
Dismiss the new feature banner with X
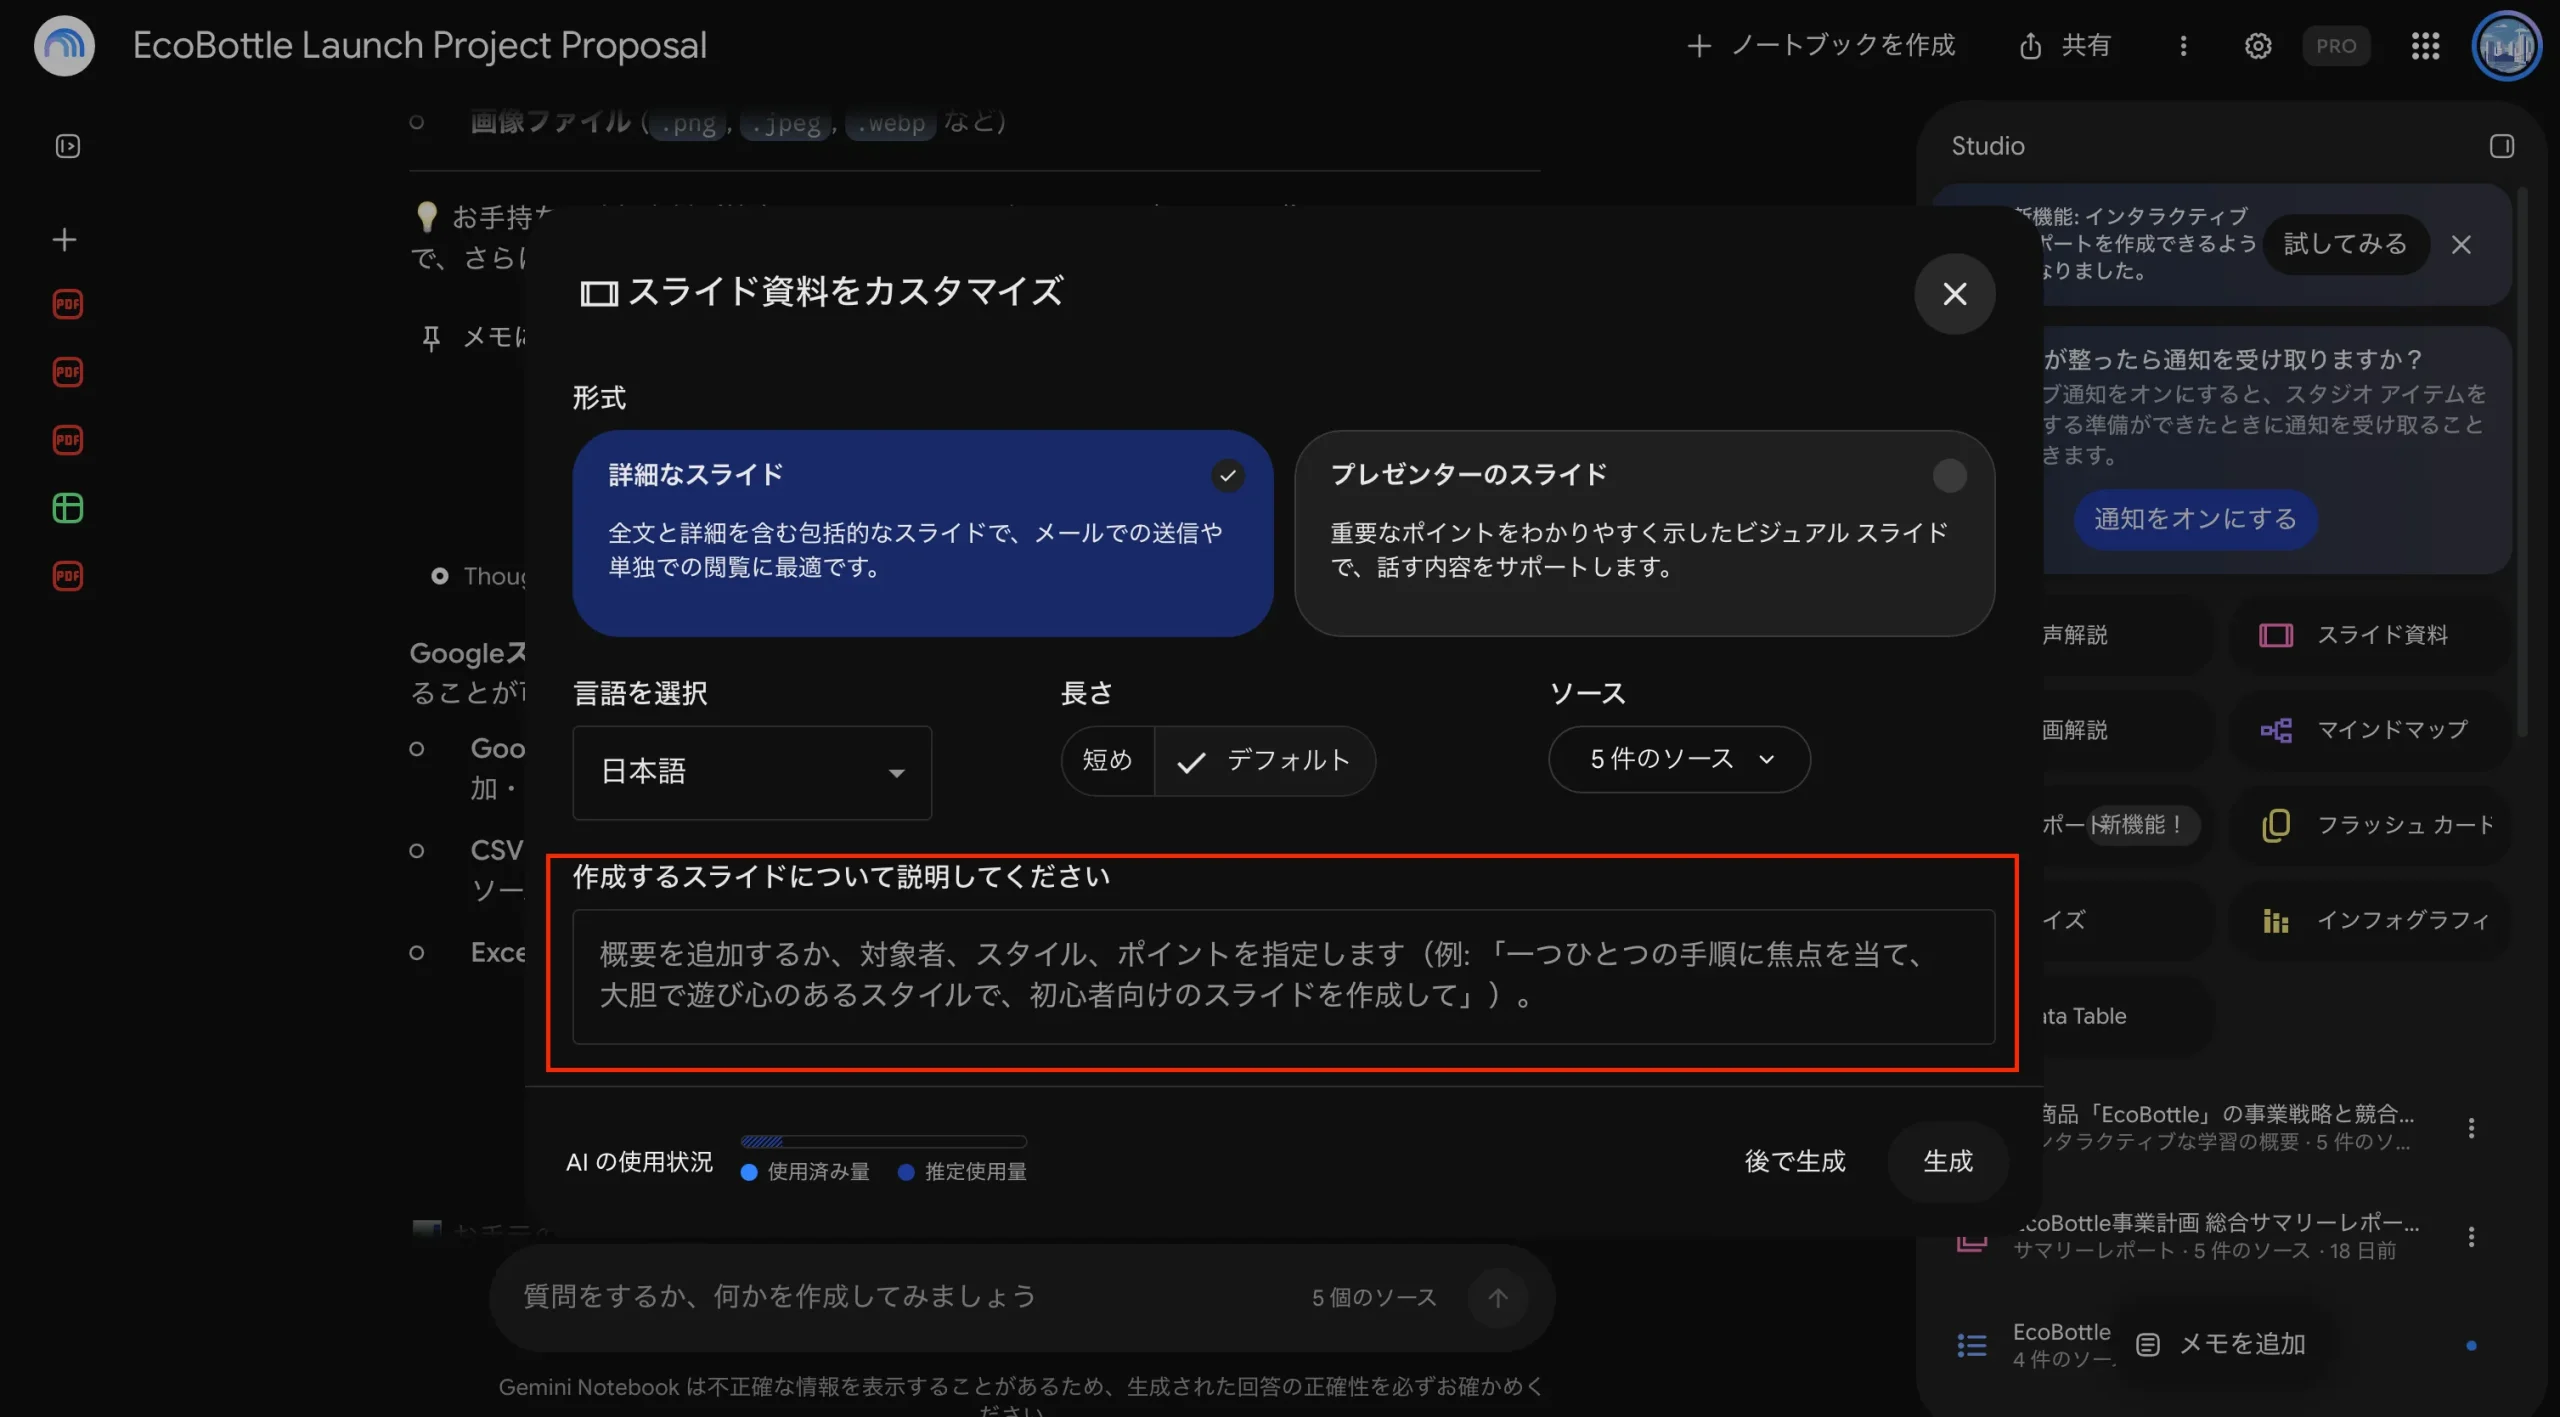(x=2461, y=244)
